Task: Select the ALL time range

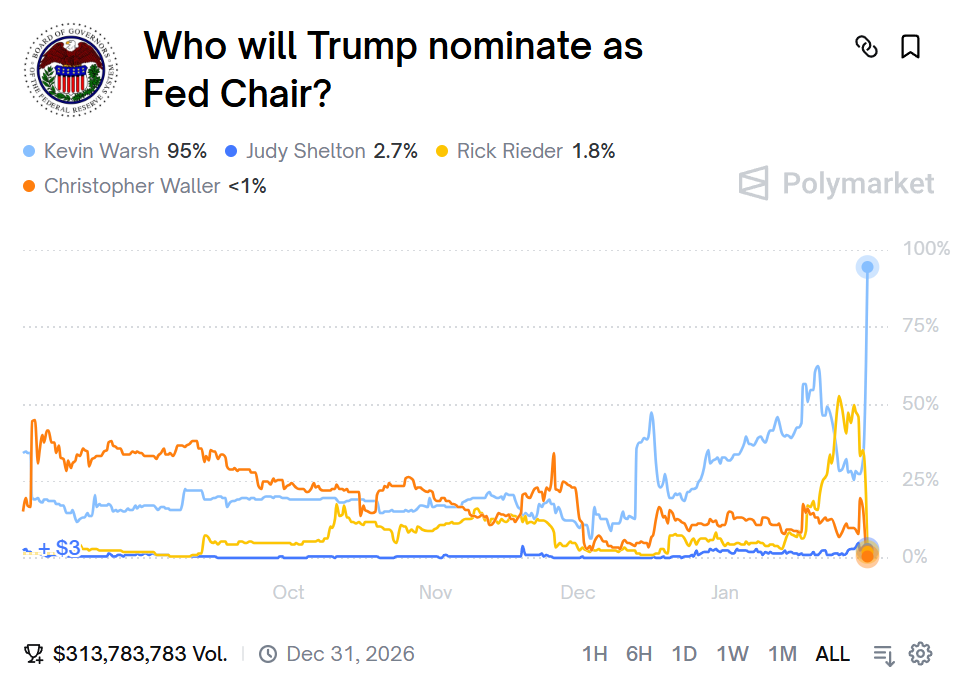Action: [832, 654]
